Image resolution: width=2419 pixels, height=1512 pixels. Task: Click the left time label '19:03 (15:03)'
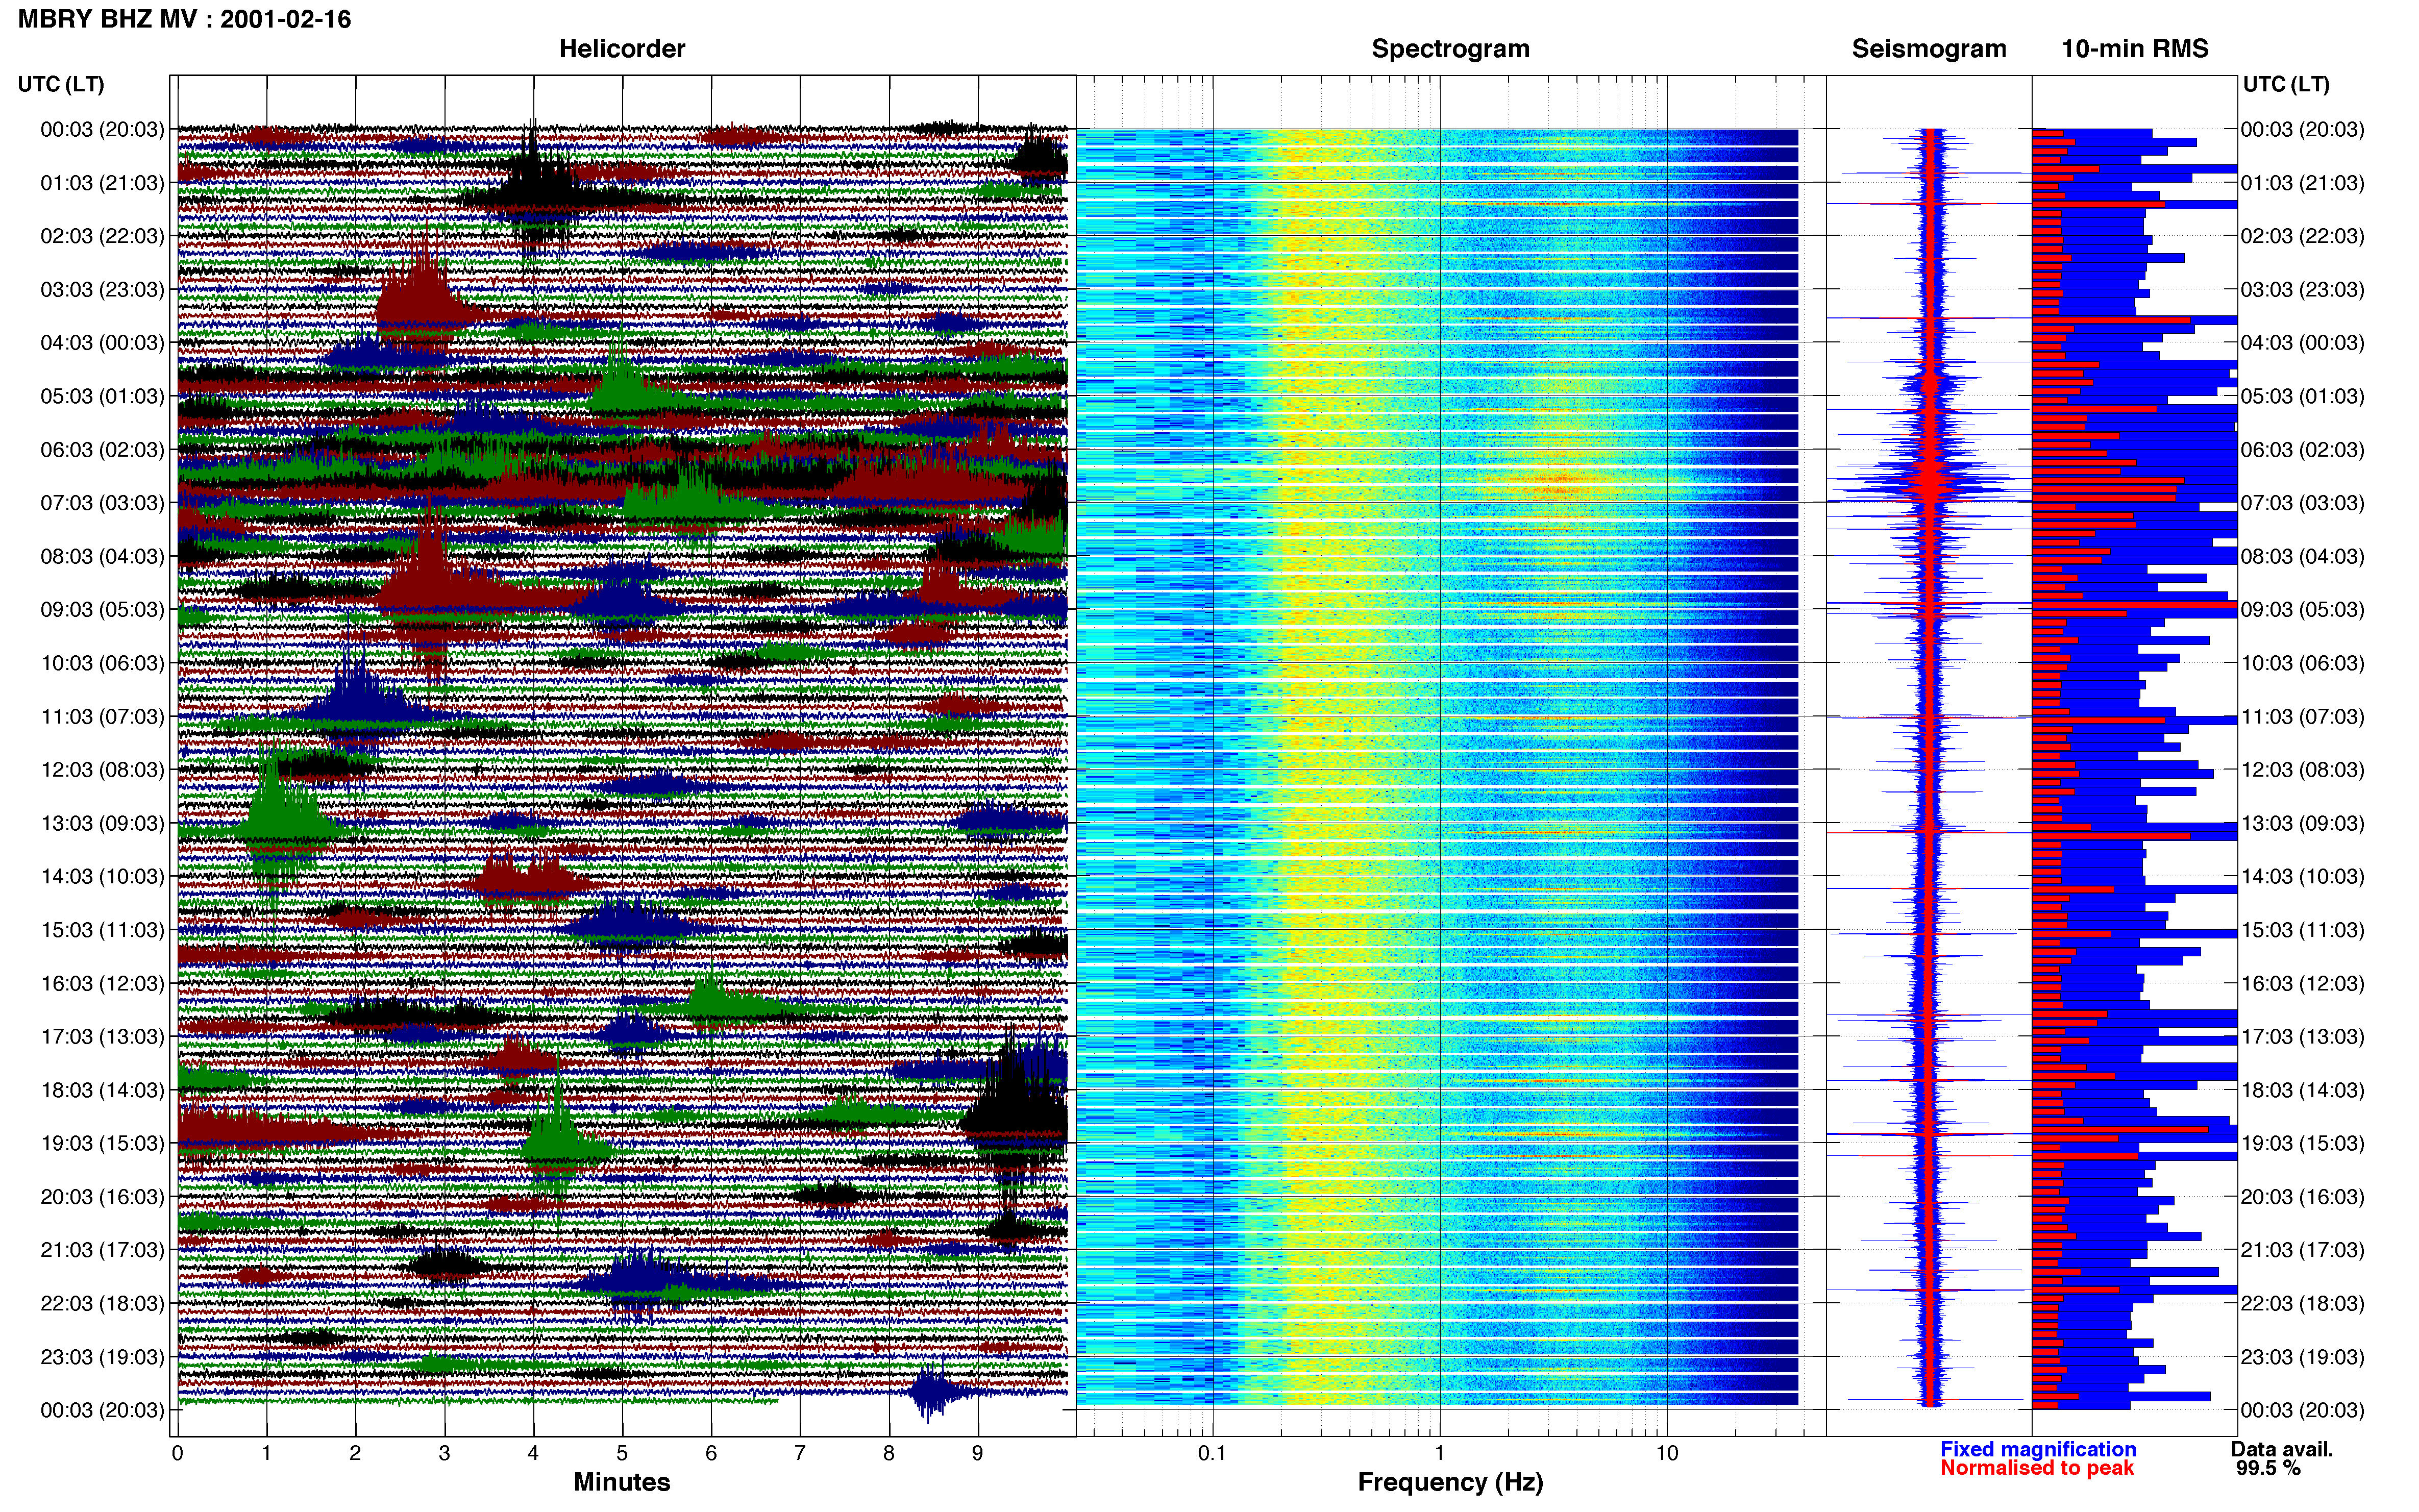[x=102, y=1143]
